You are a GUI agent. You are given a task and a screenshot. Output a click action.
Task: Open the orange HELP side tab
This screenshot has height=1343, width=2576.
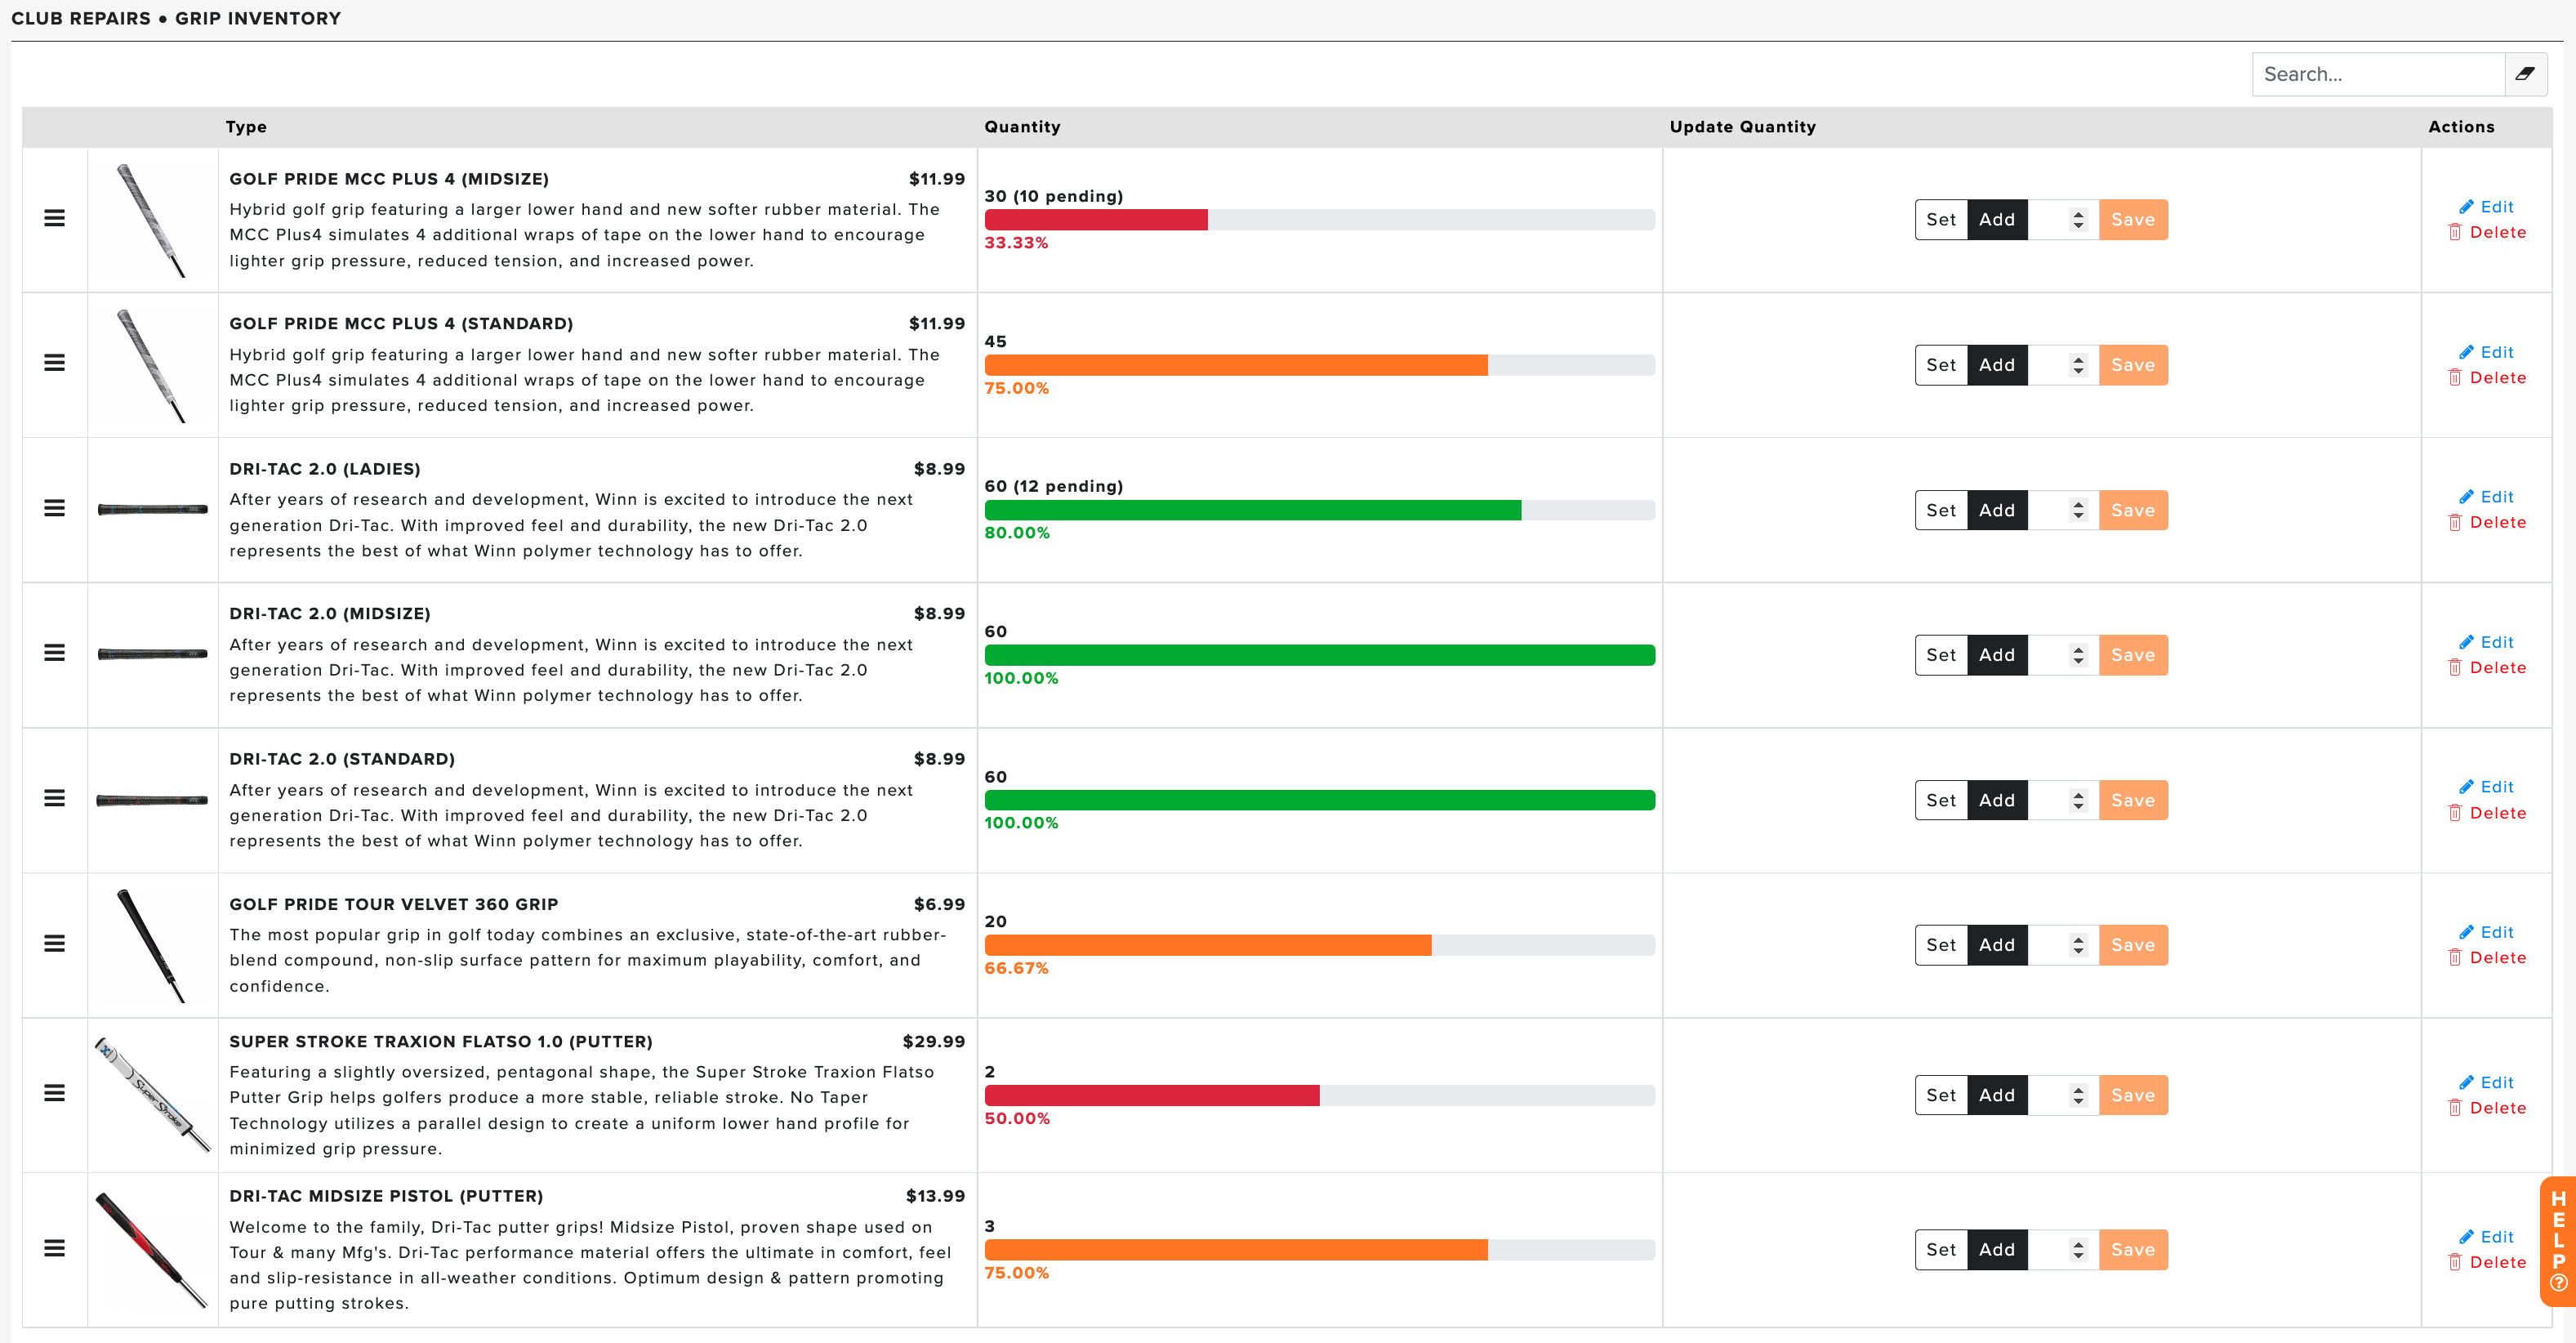(2558, 1241)
